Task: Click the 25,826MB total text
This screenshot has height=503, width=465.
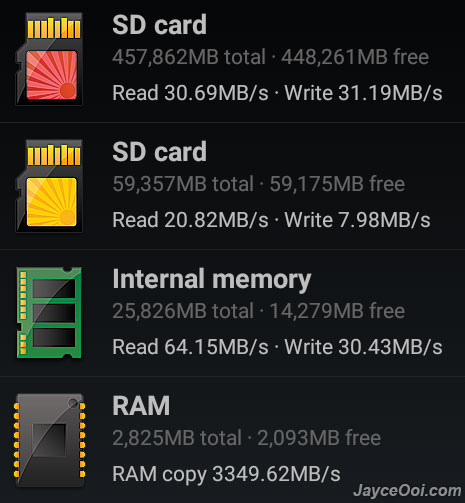Action: click(x=183, y=311)
